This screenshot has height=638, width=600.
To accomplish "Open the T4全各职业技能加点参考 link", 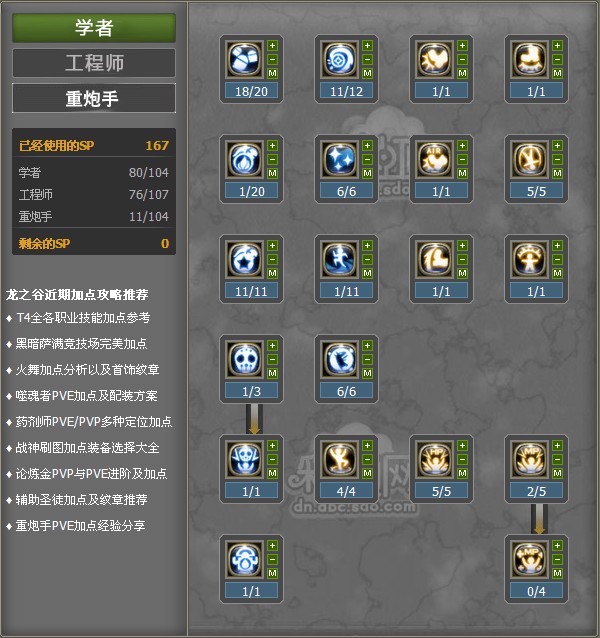I will click(x=83, y=317).
